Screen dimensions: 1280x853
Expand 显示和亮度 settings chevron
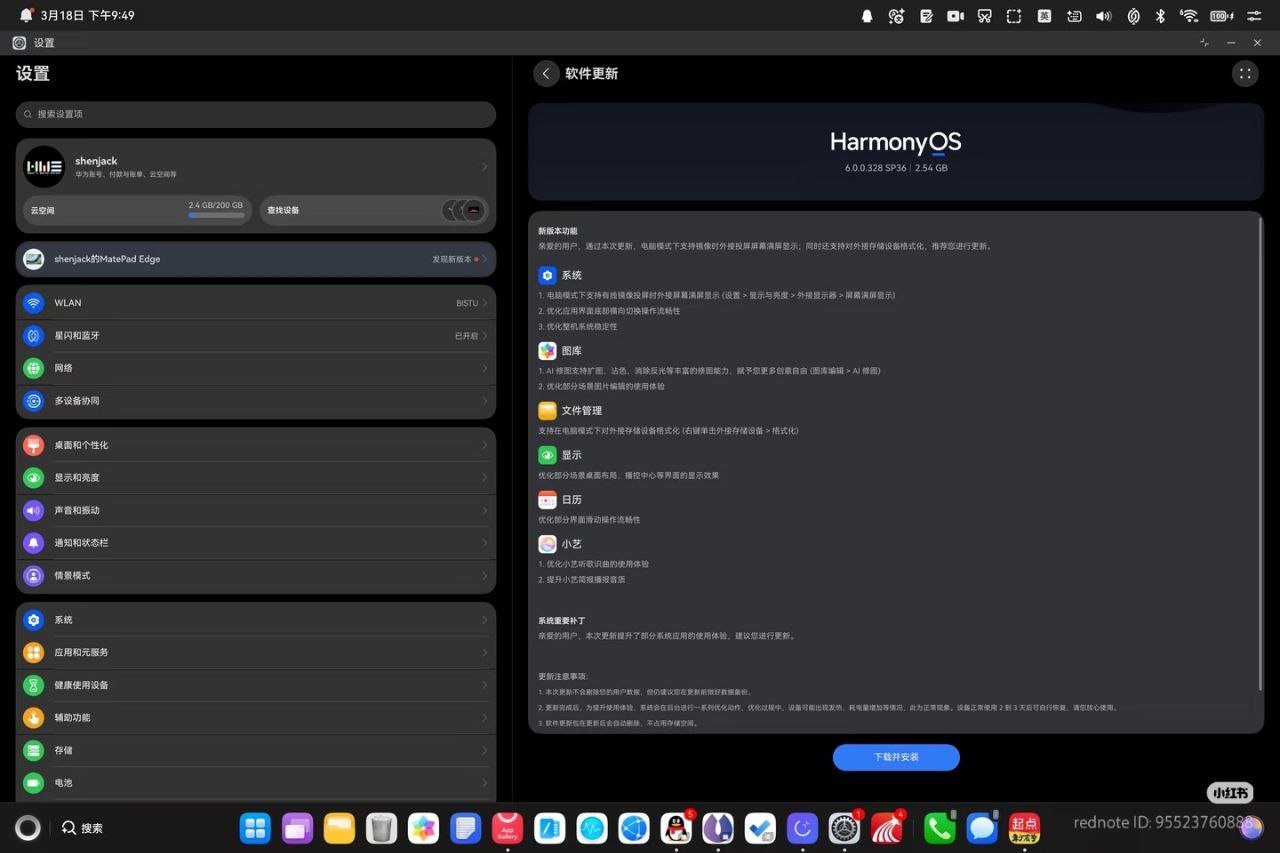(484, 478)
